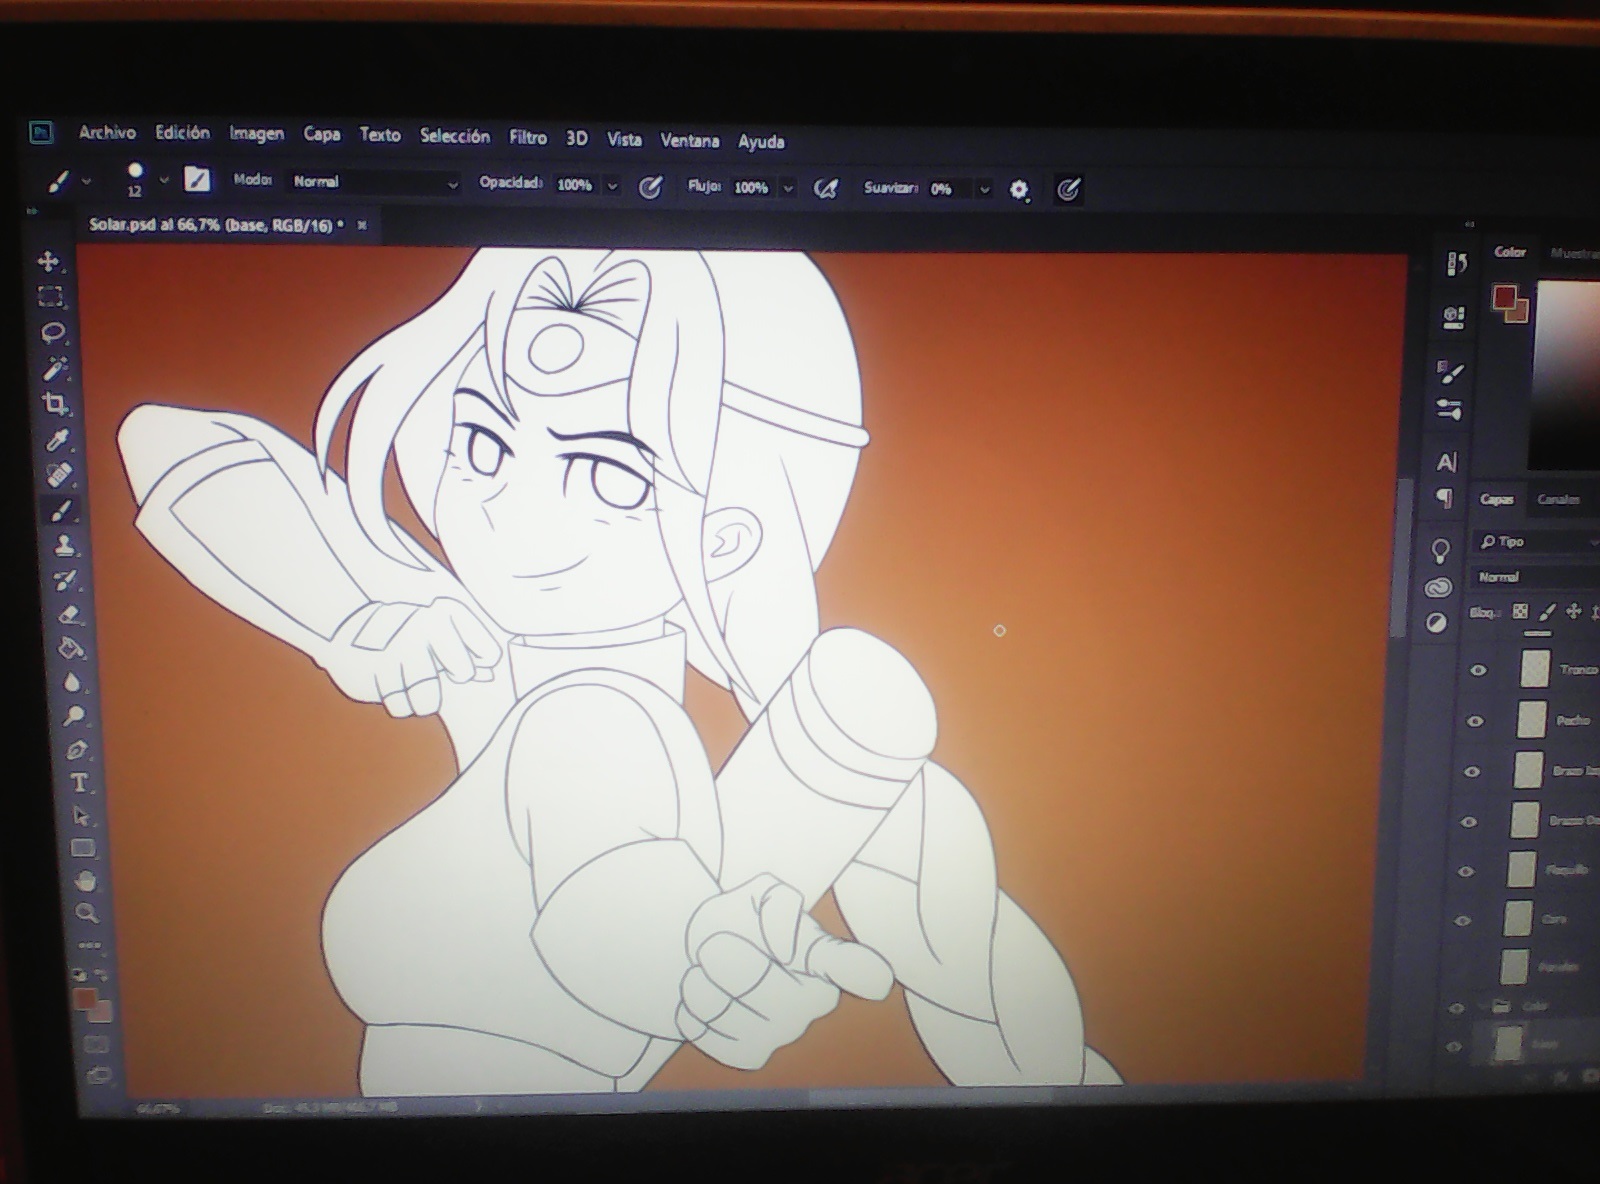Select the Eyedropper tool
This screenshot has height=1184, width=1600.
[x=58, y=440]
